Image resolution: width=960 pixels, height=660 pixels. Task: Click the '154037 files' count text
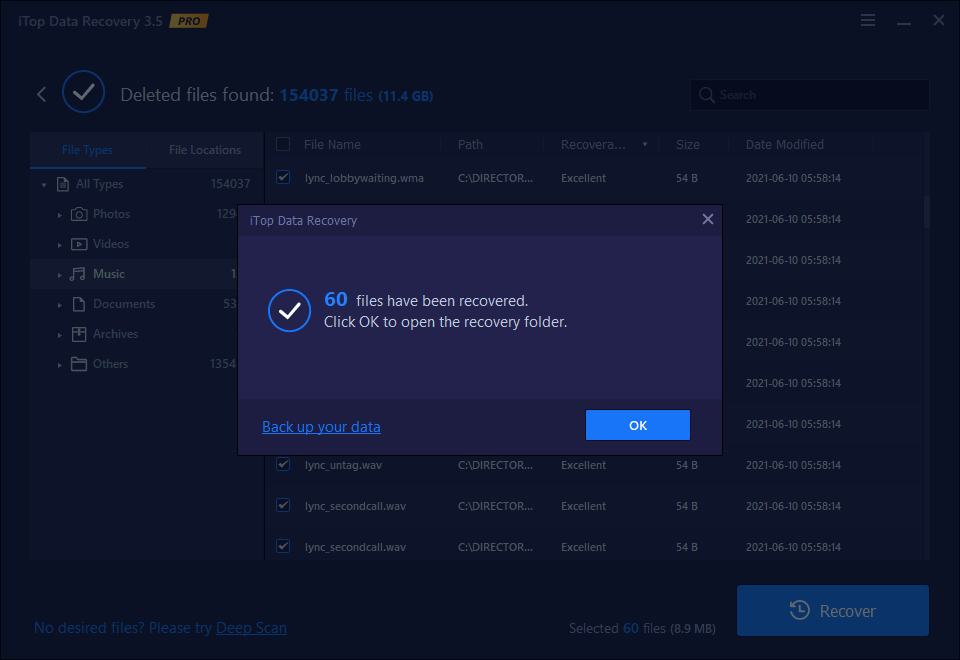(x=326, y=95)
